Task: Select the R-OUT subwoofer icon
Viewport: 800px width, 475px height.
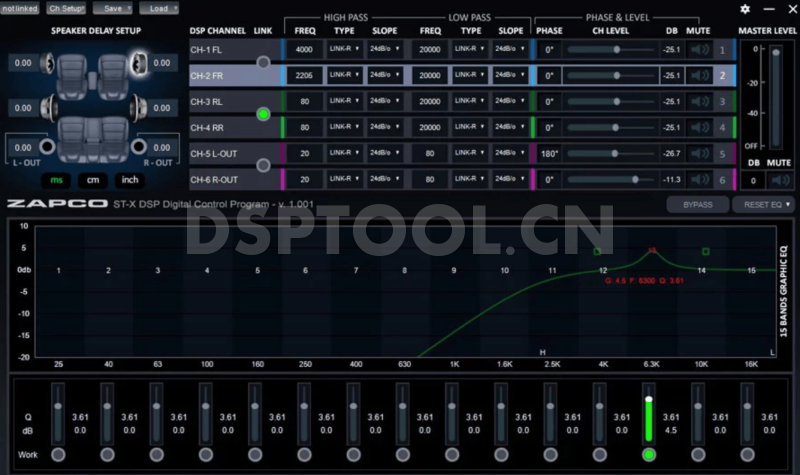Action: [138, 147]
